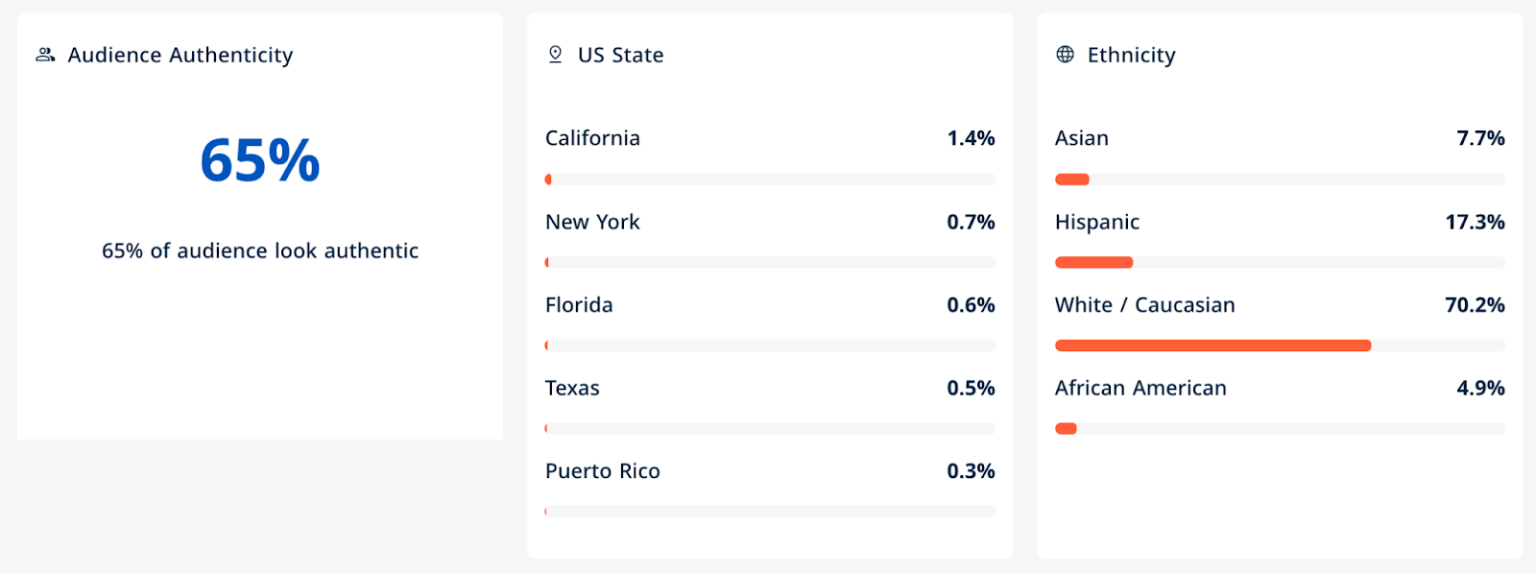Click the California progress bar
Screen dimensions: 1536x574
770,180
